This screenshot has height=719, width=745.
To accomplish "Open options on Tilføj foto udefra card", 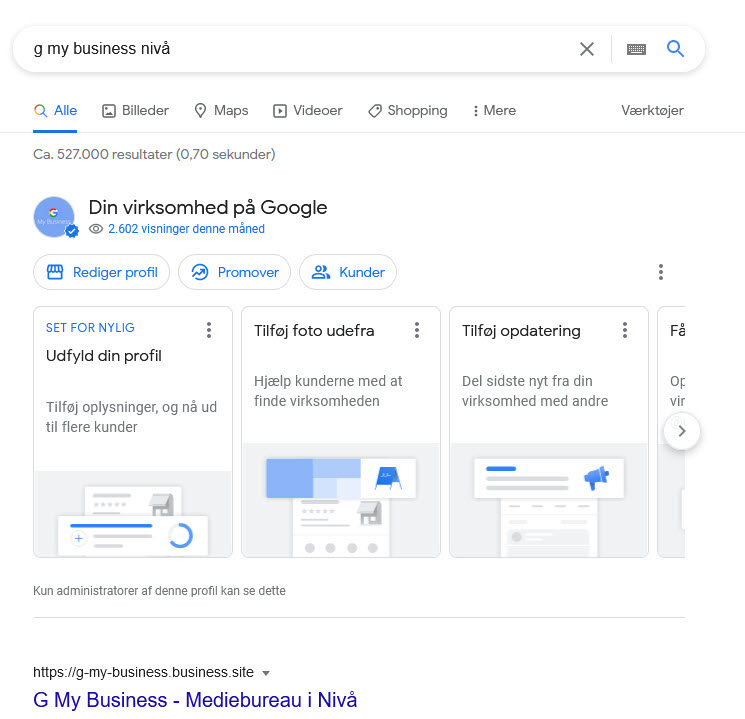I will tap(417, 330).
